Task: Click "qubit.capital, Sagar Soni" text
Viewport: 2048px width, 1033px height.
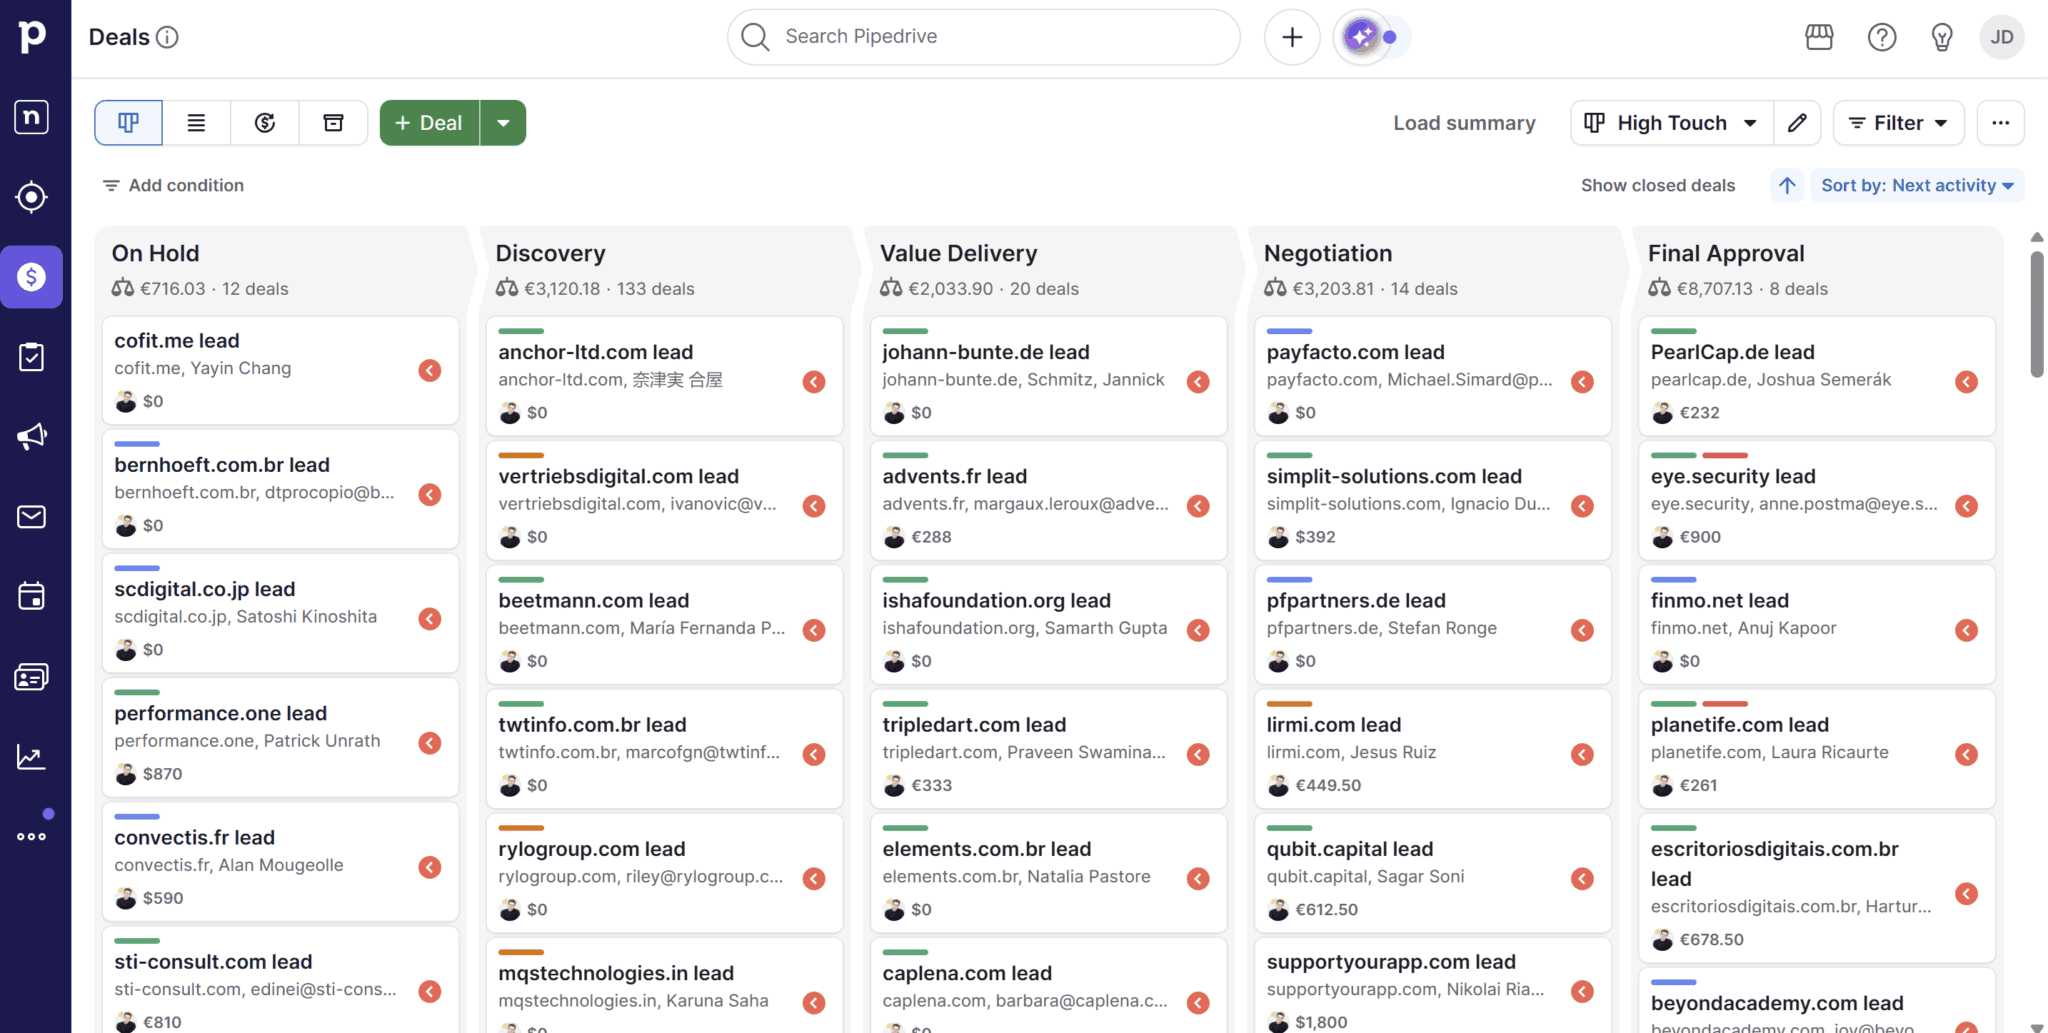Action: click(x=1365, y=877)
